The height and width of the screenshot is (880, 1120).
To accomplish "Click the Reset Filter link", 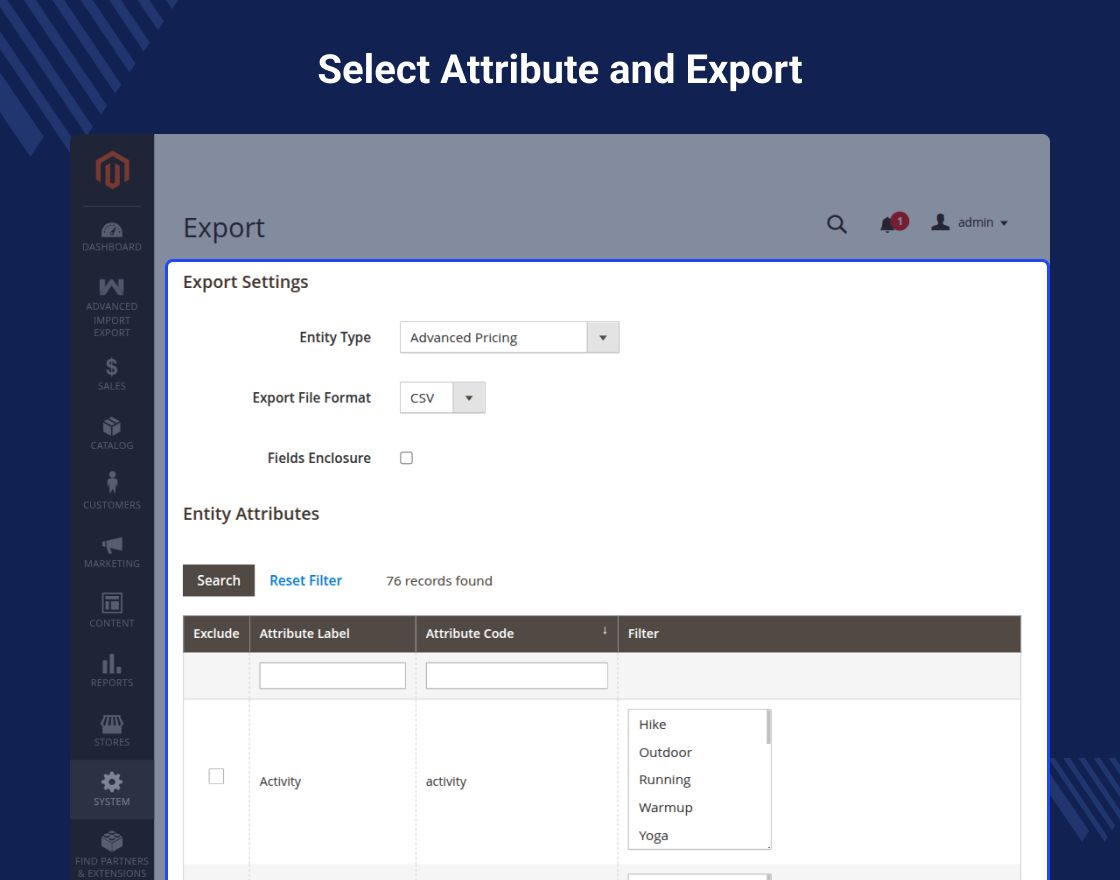I will (x=306, y=581).
